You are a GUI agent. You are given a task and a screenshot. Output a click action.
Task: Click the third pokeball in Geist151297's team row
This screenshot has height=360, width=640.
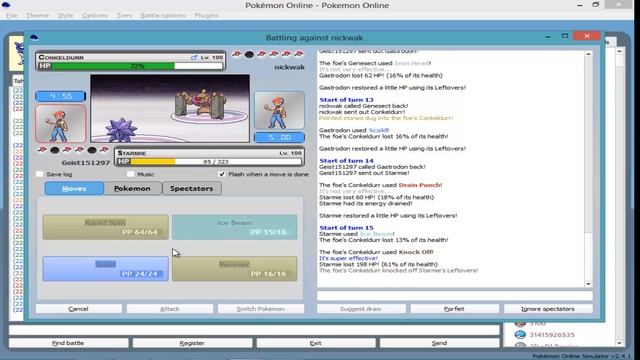pos(67,150)
